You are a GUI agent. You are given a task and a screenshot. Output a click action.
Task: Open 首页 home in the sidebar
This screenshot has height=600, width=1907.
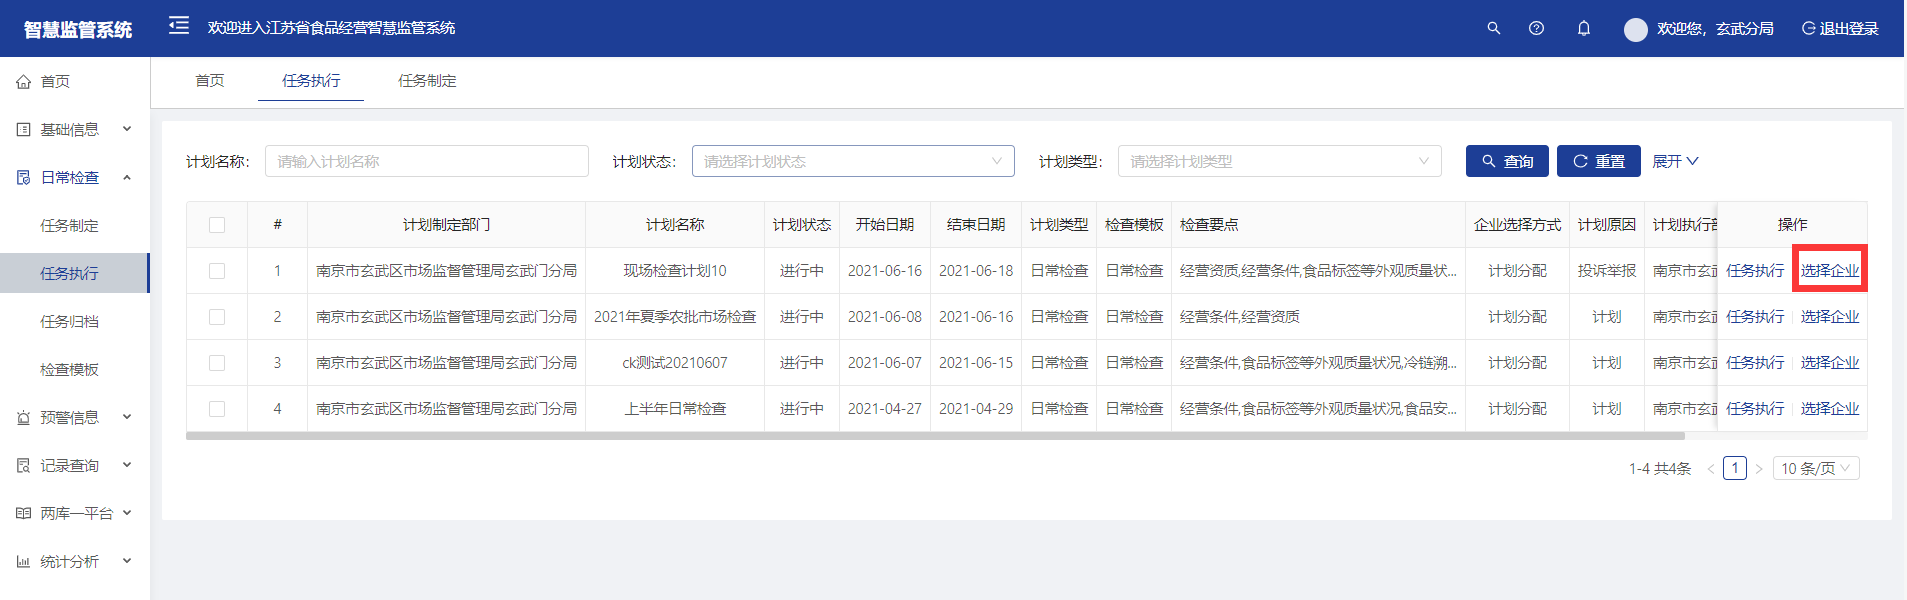click(55, 81)
